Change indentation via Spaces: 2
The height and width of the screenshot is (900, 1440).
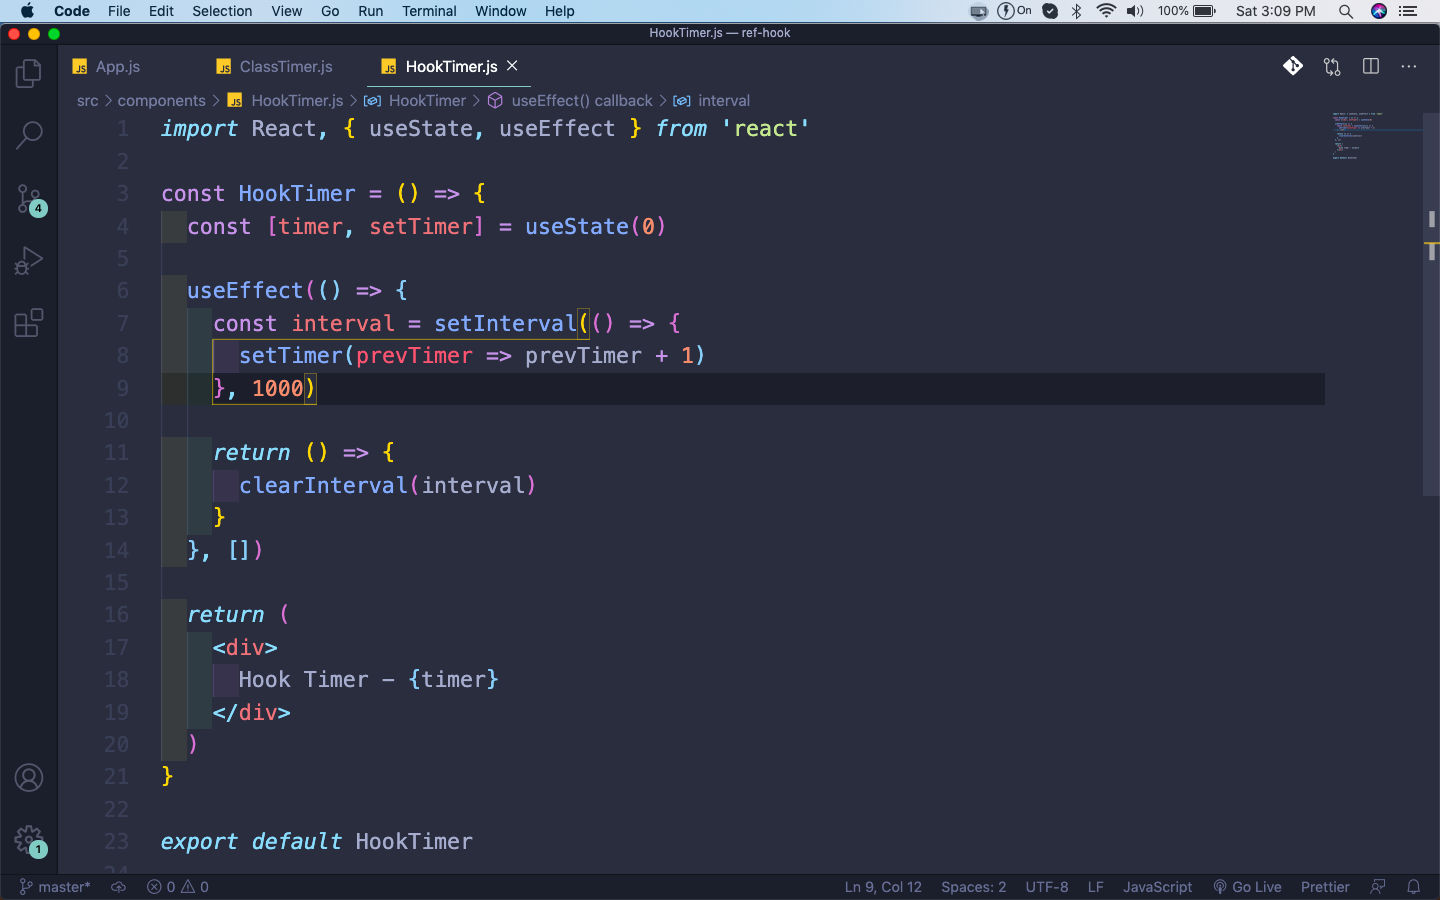(x=973, y=887)
